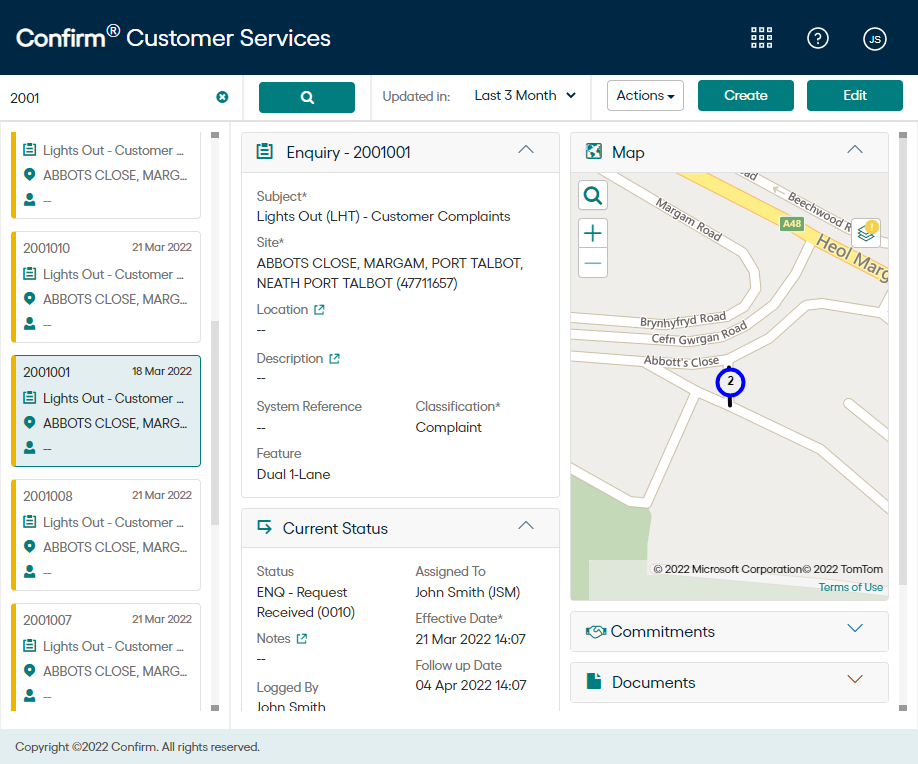Collapse the Current Status panel
The height and width of the screenshot is (764, 918).
coord(526,526)
